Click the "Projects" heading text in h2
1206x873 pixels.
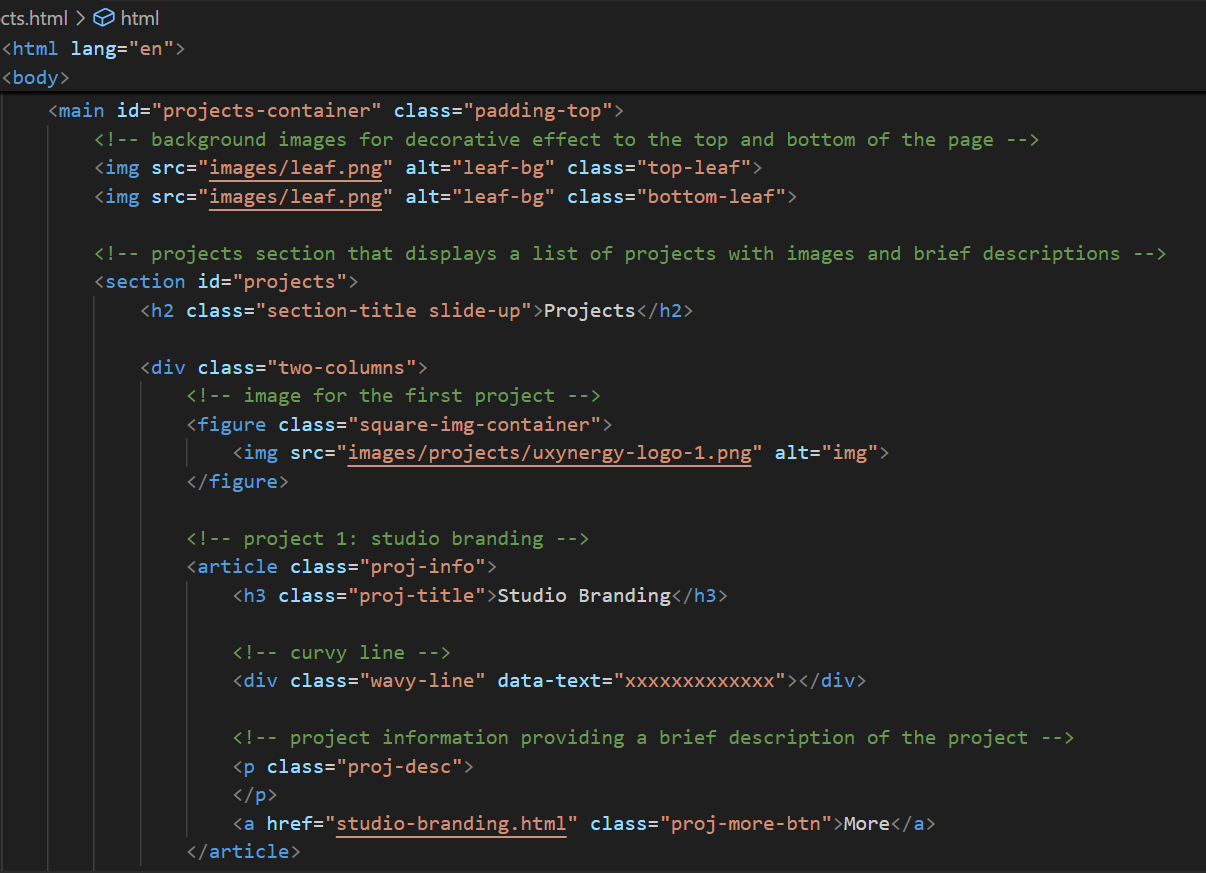click(x=589, y=311)
